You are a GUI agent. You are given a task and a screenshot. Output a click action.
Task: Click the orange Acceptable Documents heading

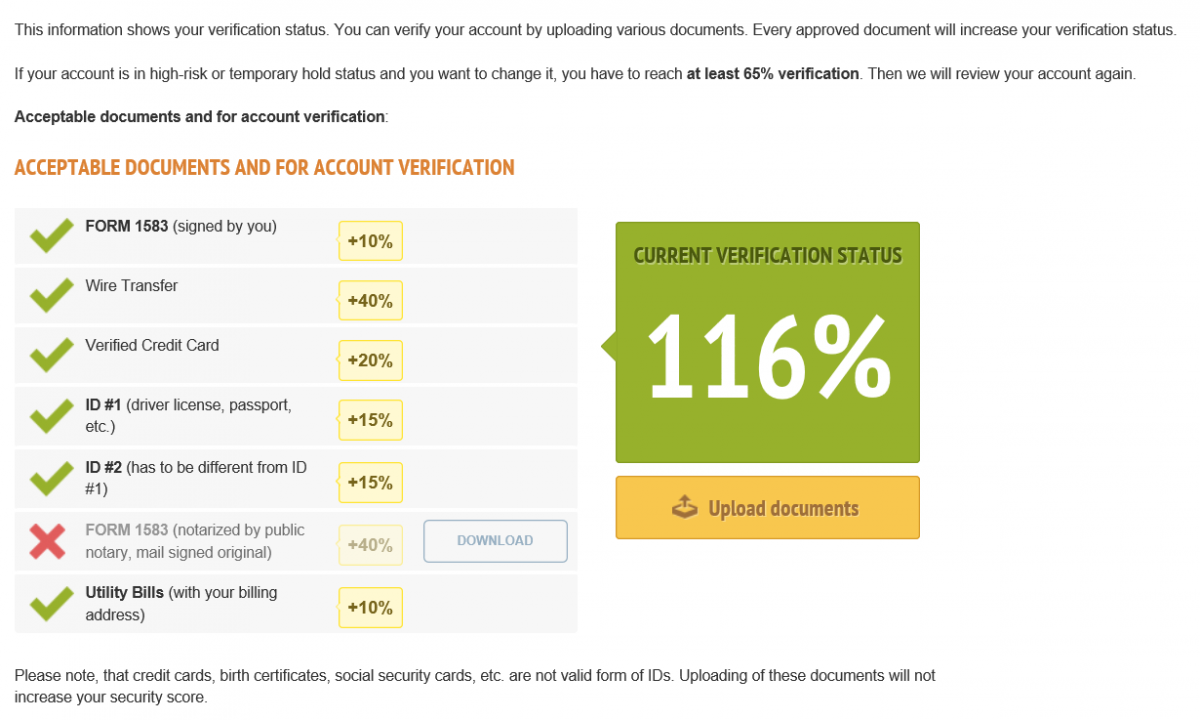tap(264, 167)
